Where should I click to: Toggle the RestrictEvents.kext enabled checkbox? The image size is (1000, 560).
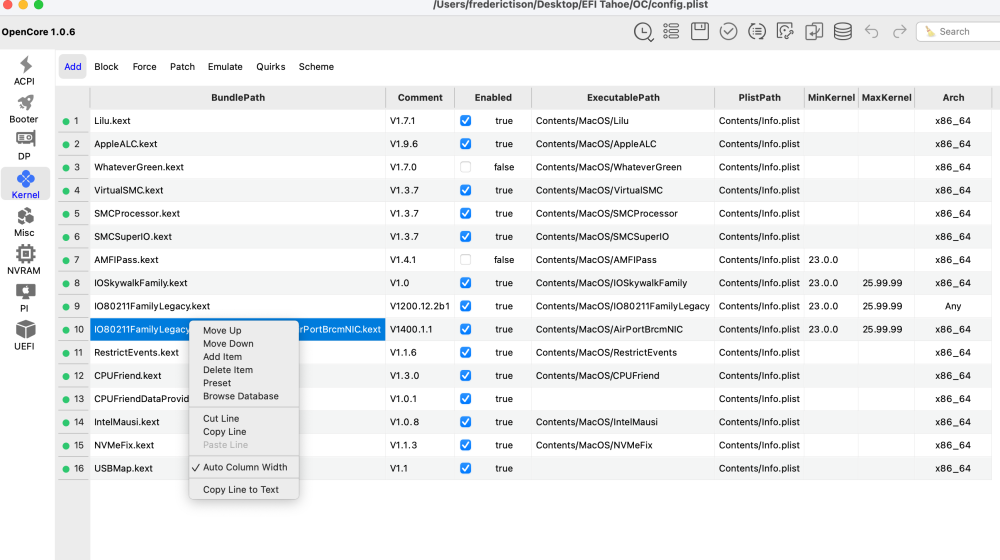466,352
